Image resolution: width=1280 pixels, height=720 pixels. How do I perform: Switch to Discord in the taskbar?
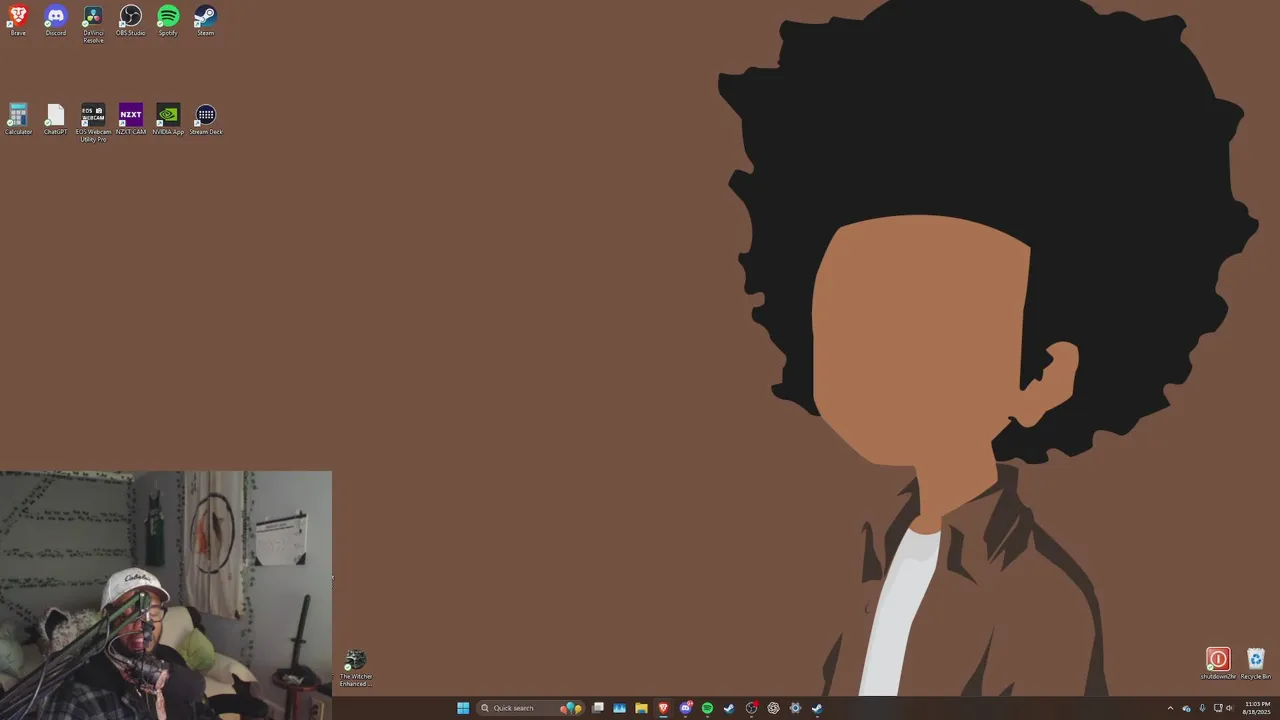(x=685, y=708)
